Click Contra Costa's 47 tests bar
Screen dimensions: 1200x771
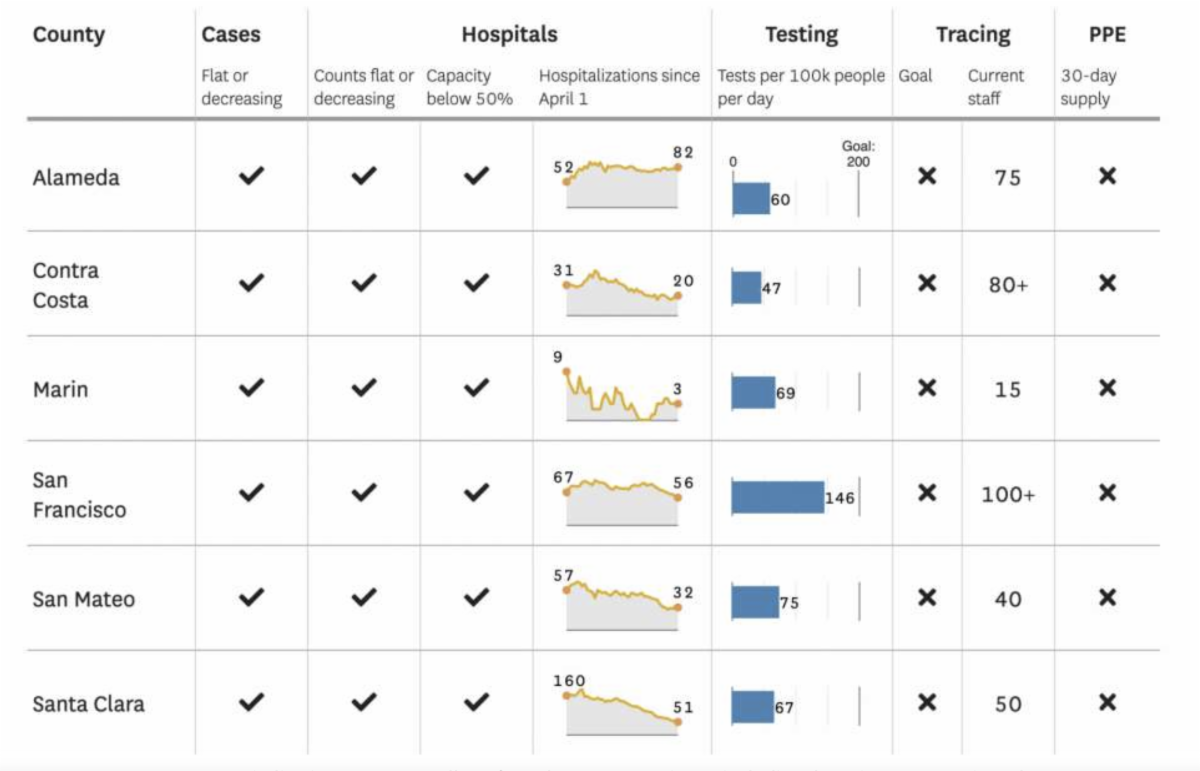pyautogui.click(x=746, y=288)
